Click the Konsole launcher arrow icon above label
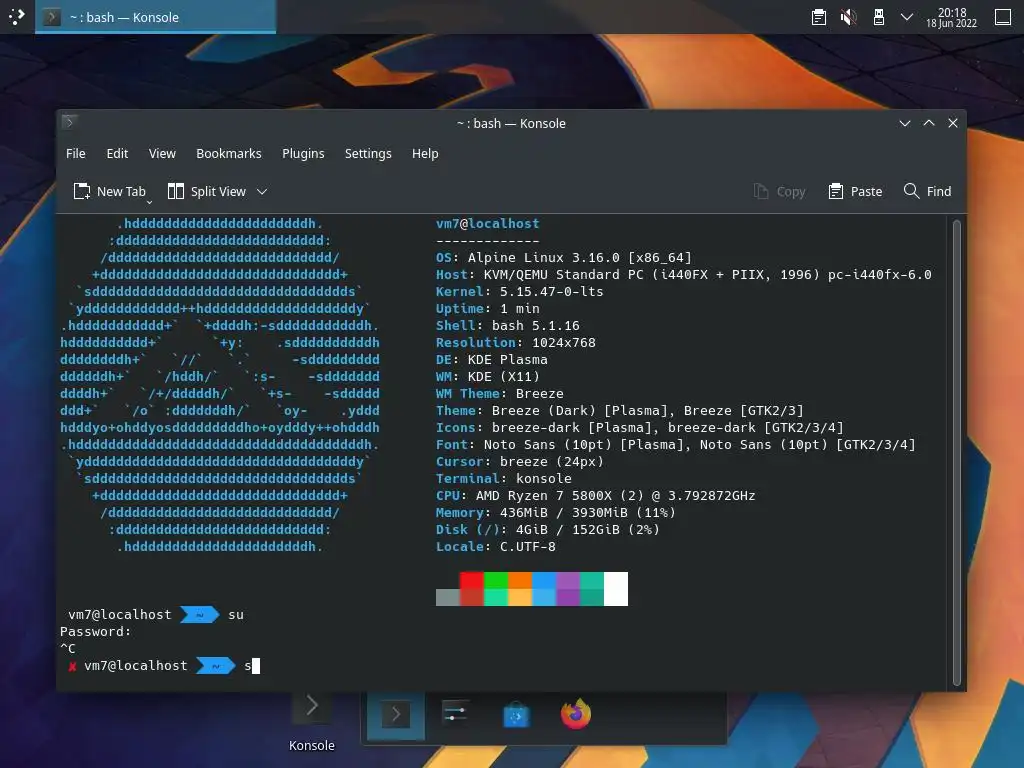The width and height of the screenshot is (1024, 768). click(x=312, y=705)
